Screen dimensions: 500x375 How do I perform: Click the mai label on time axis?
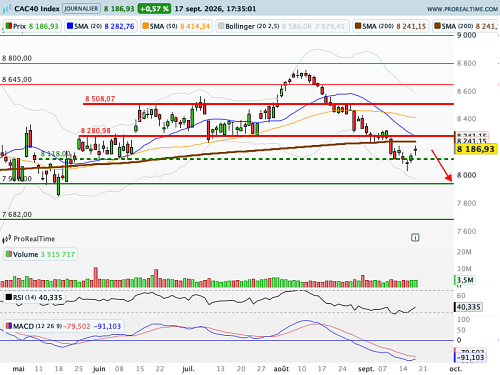[x=18, y=369]
